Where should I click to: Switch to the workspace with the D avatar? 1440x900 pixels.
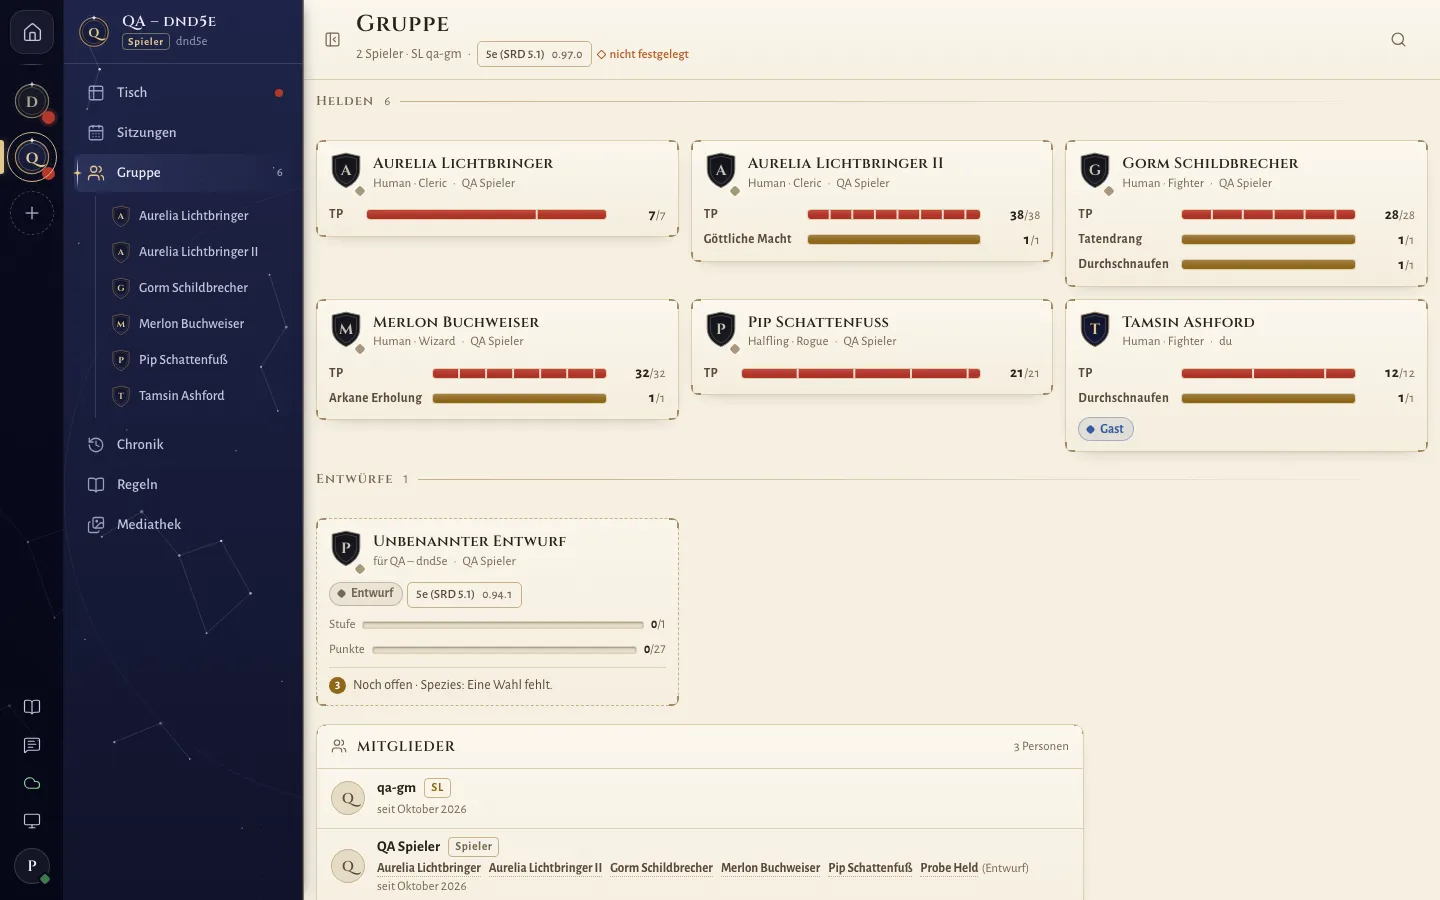click(x=32, y=101)
